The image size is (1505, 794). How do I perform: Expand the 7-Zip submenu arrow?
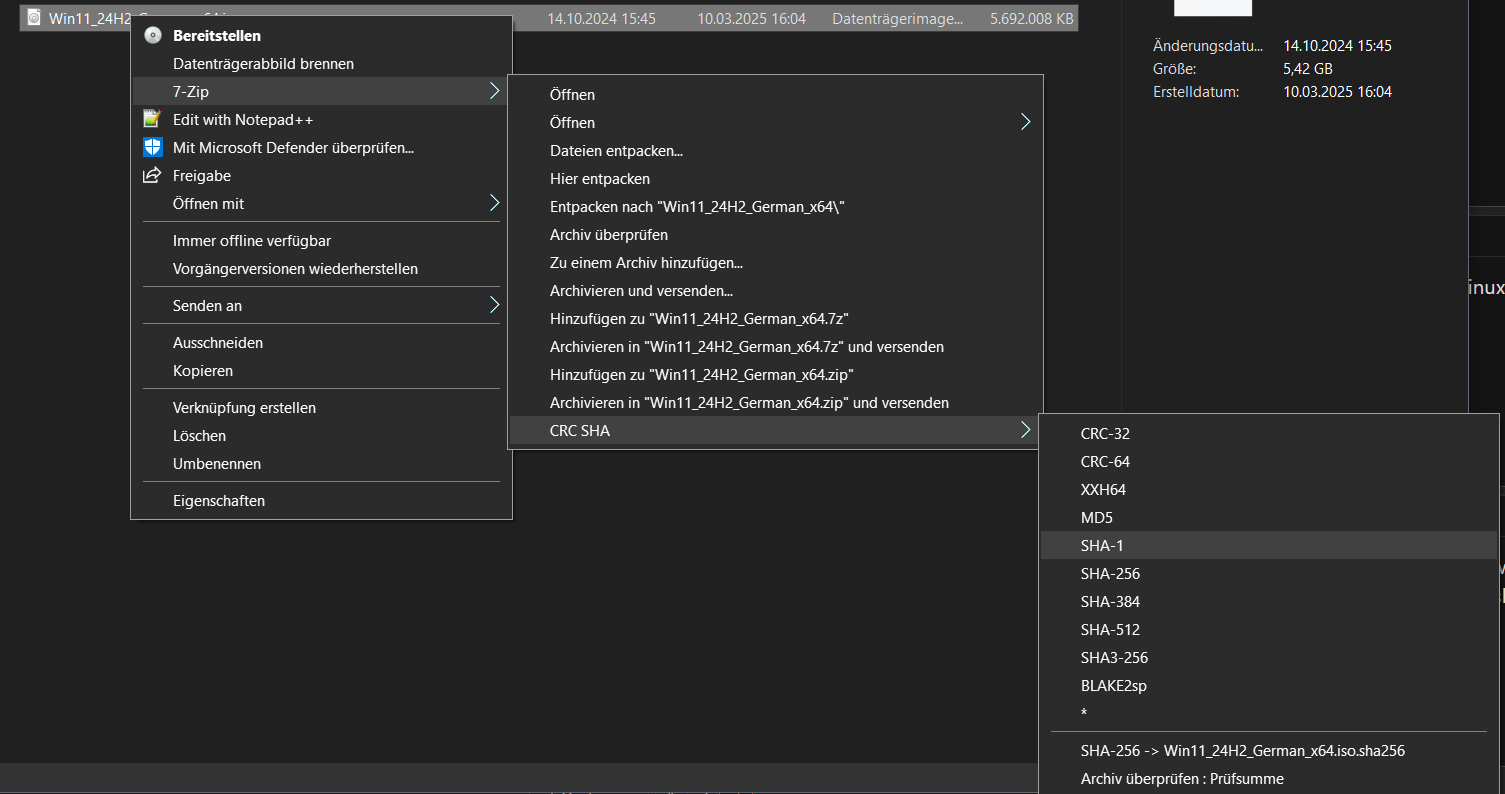(494, 92)
